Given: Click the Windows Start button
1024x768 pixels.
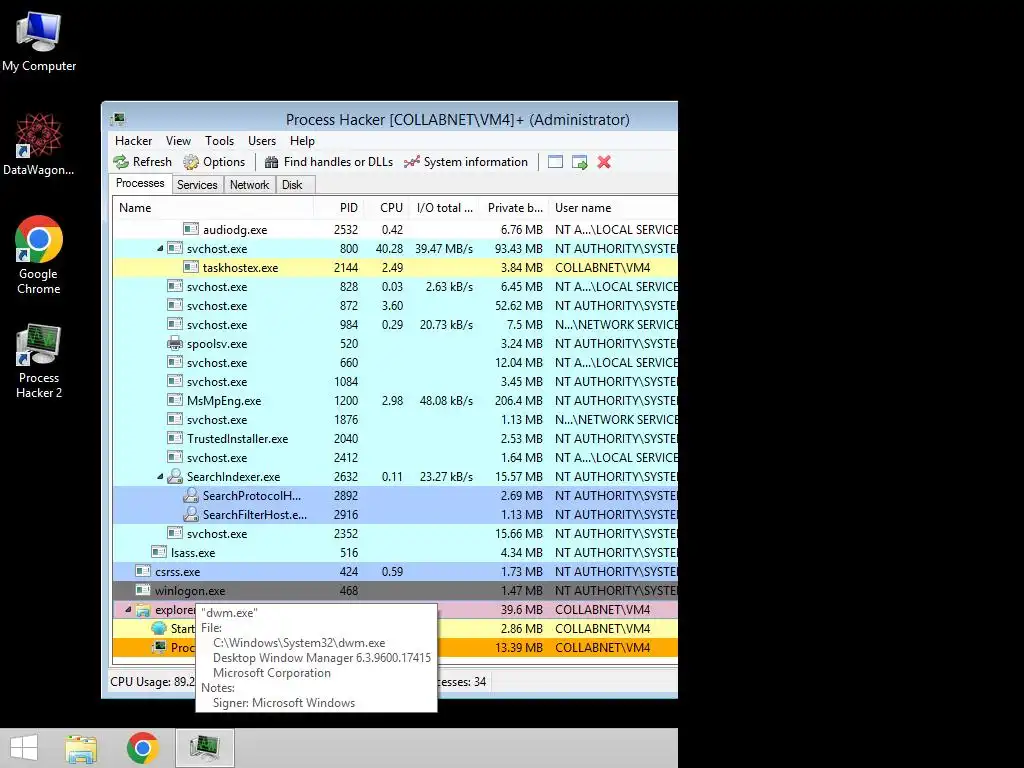Looking at the screenshot, I should [24, 748].
